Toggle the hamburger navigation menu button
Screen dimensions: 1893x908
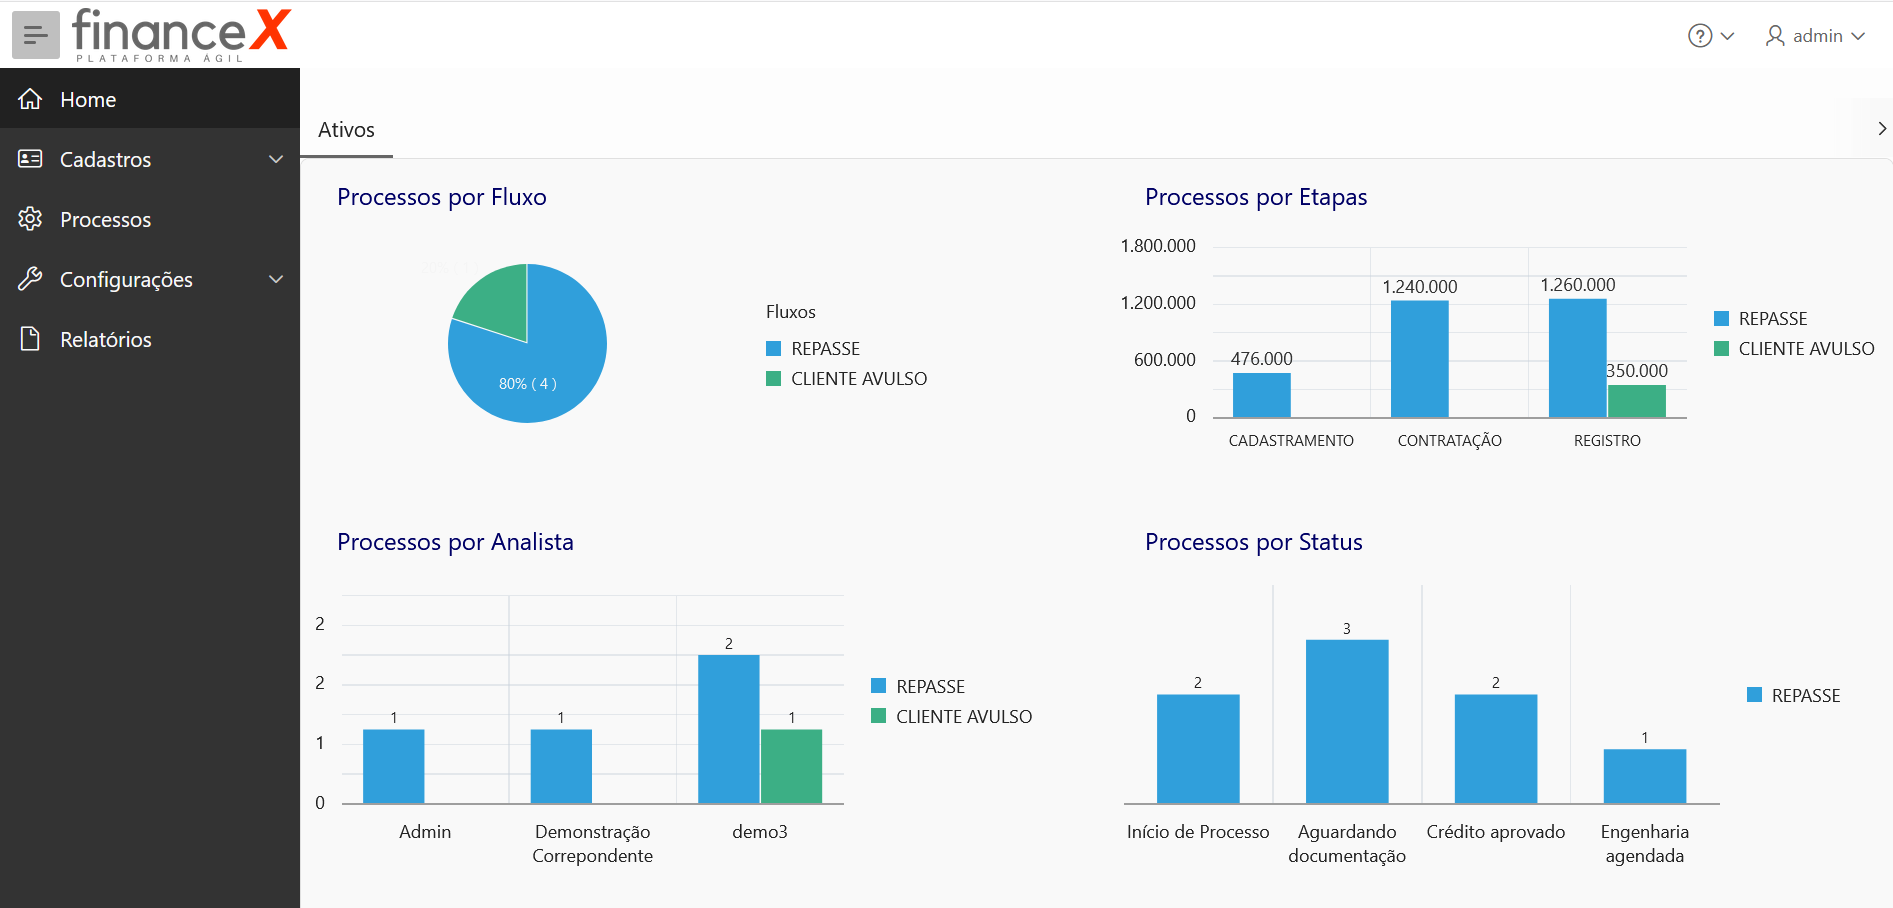pos(36,35)
